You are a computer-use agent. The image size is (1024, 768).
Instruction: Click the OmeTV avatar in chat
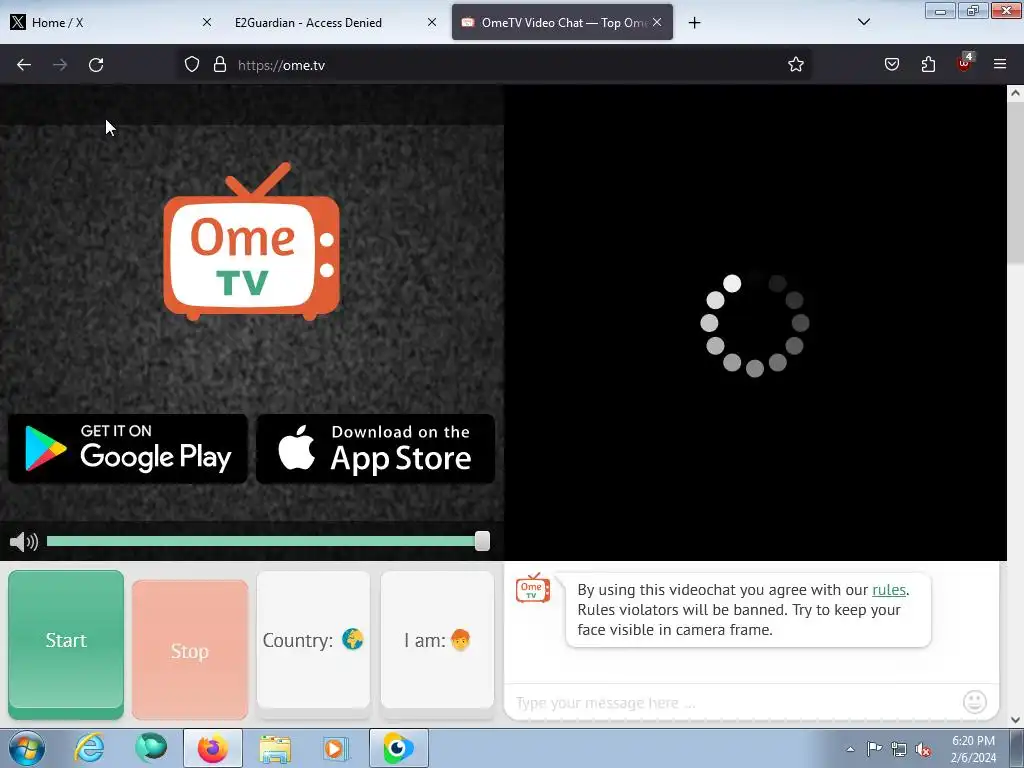[533, 588]
